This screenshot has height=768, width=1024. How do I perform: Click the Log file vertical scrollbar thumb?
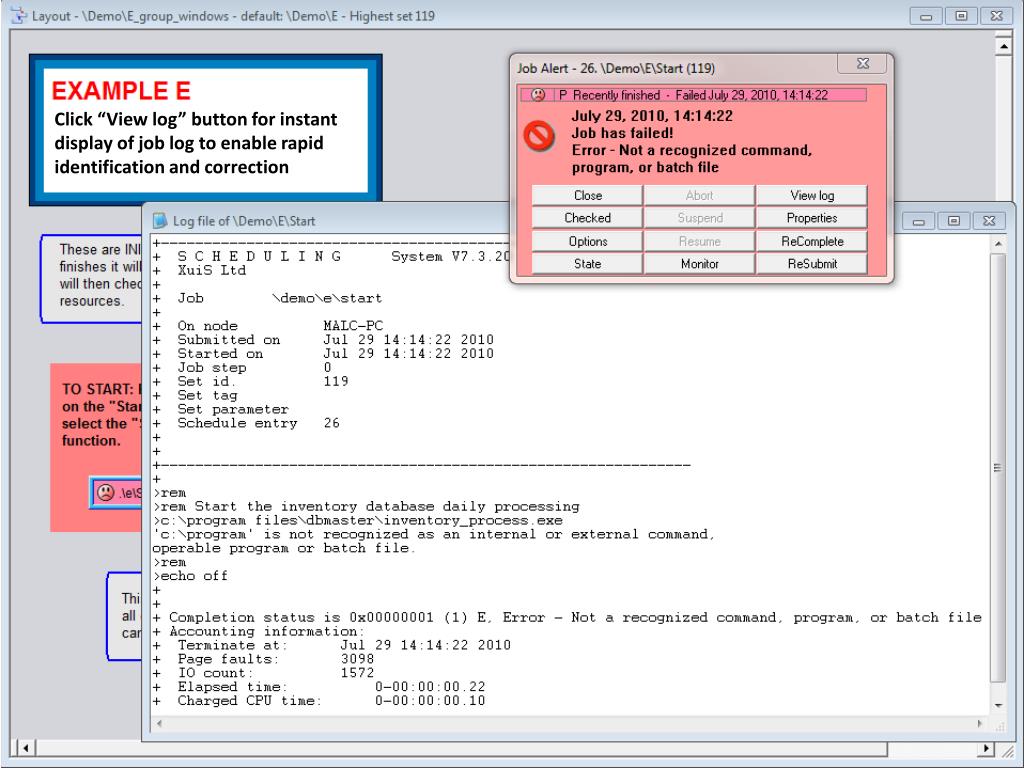point(998,468)
